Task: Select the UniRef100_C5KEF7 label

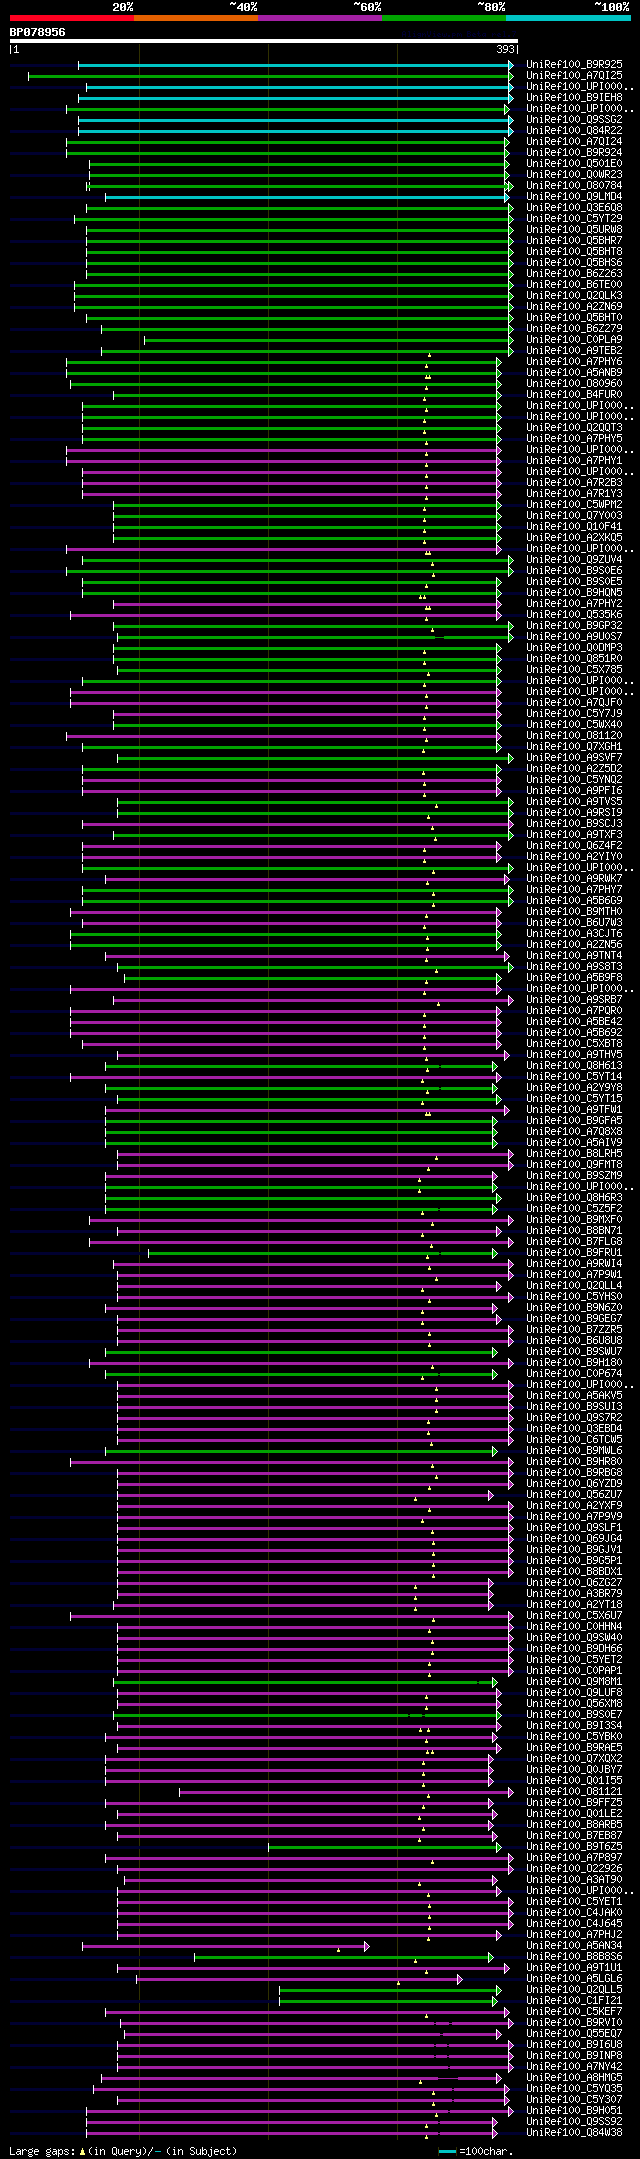Action: pos(574,2011)
